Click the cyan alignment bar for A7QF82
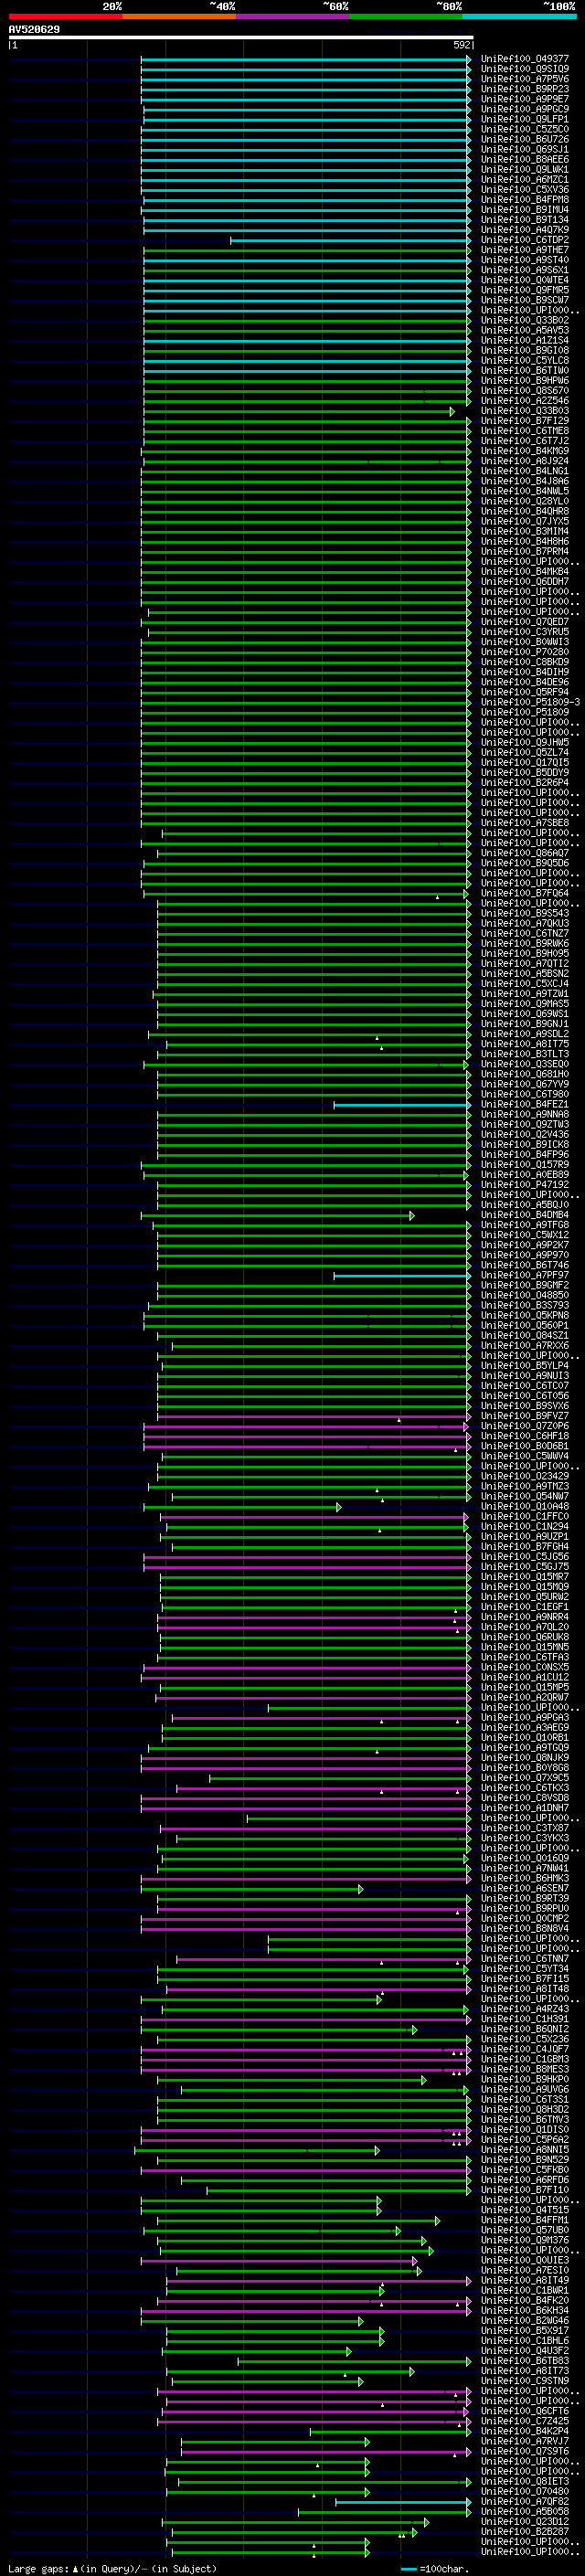Viewport: 585px width, 2576px height. (402, 2501)
